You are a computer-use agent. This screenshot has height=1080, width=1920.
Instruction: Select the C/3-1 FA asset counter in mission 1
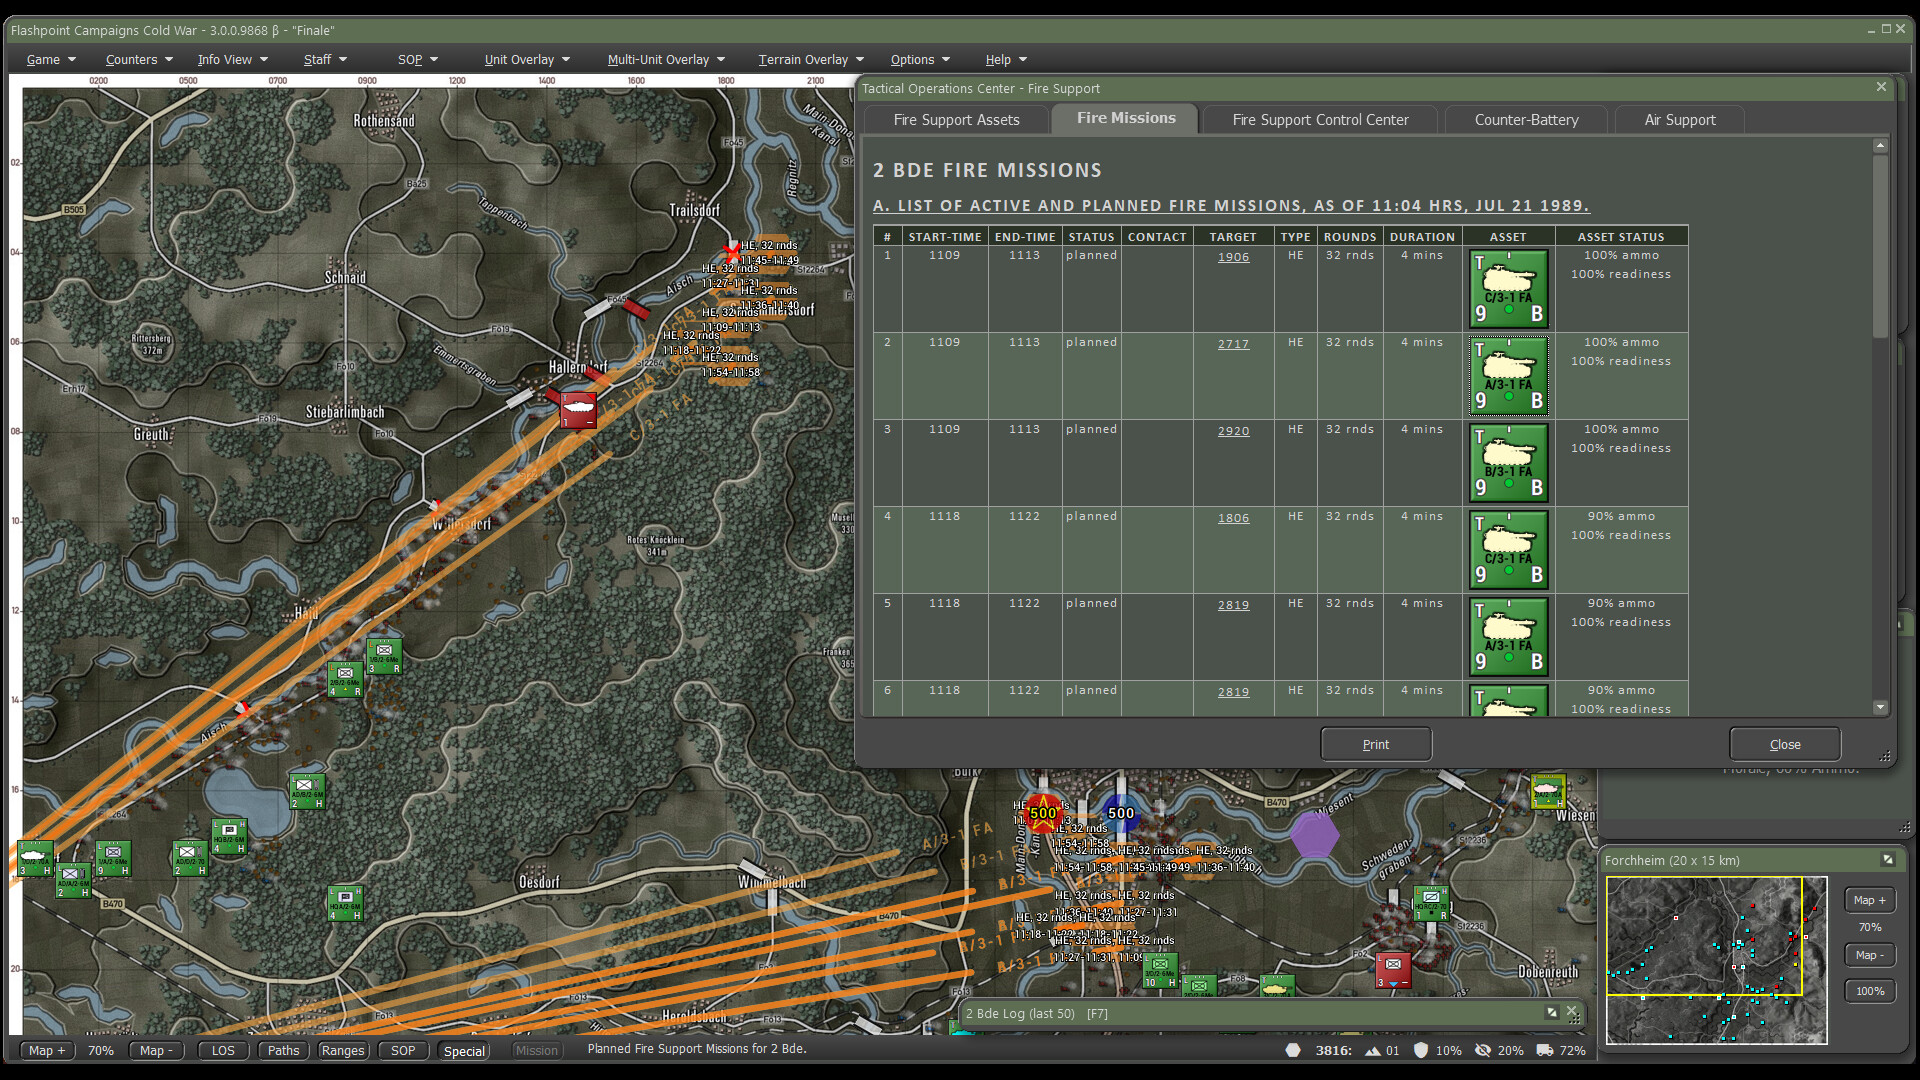click(1508, 289)
